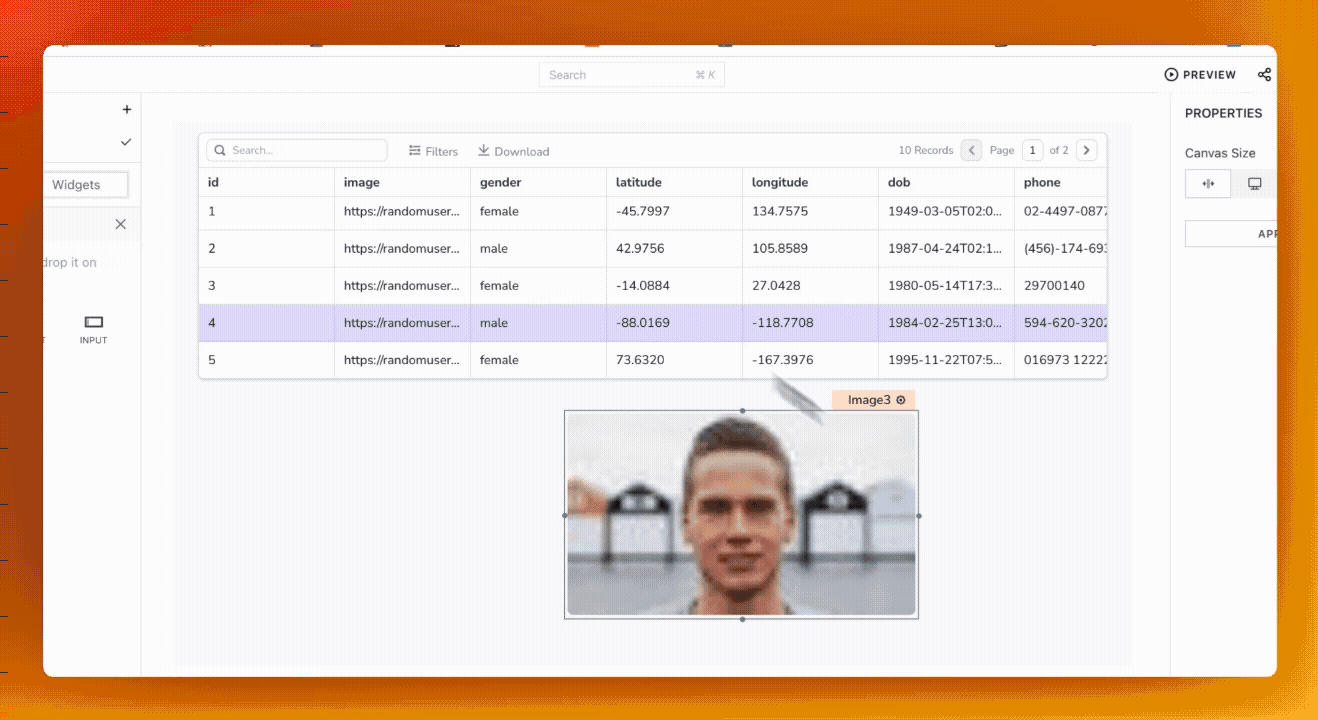Select the INPUT widget in the widgets panel
This screenshot has height=720, width=1318.
point(93,328)
